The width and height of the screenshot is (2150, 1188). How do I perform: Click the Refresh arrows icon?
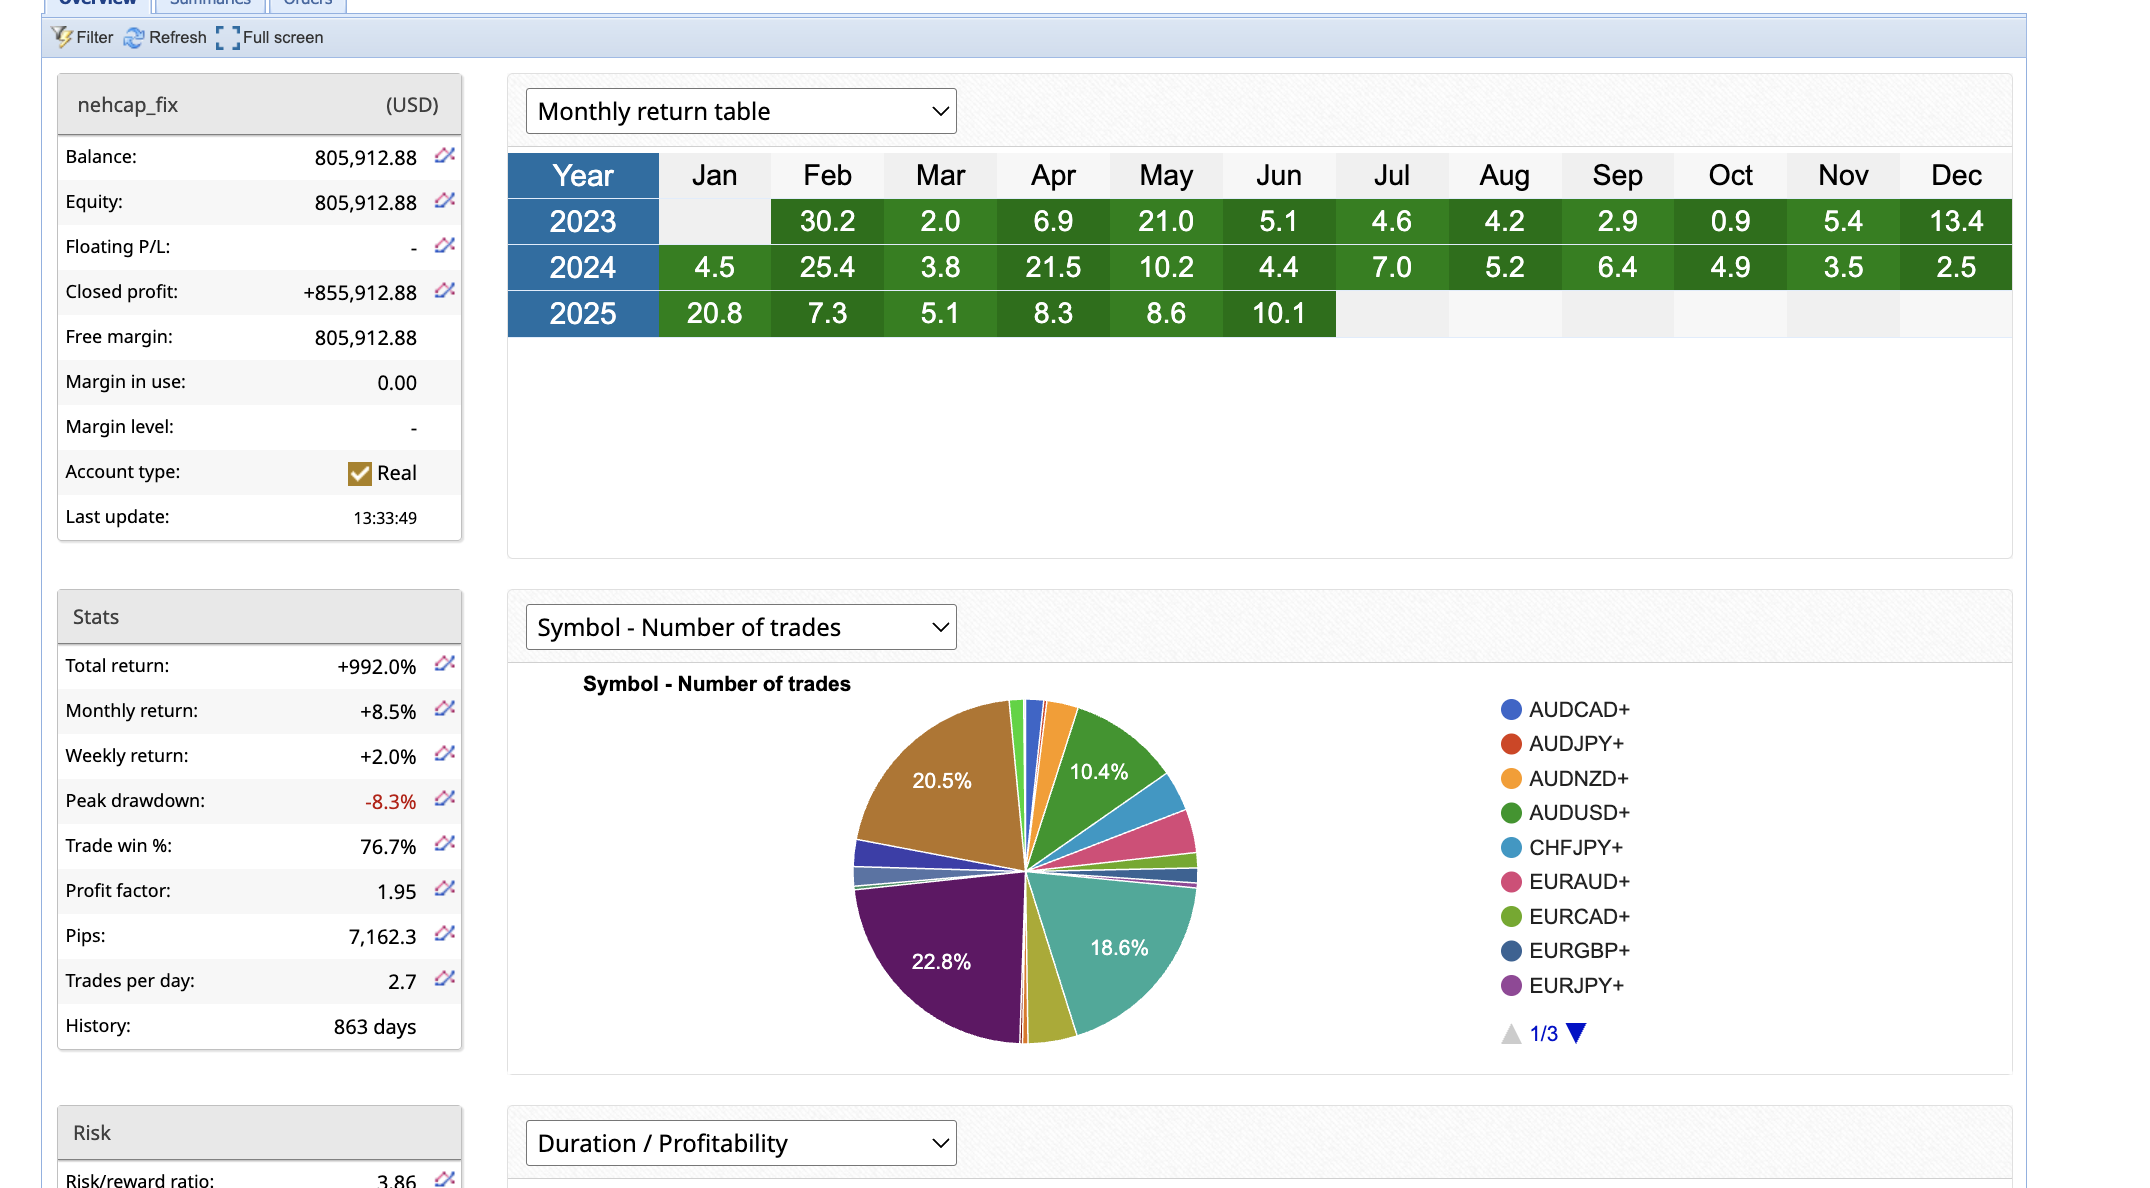pyautogui.click(x=134, y=37)
